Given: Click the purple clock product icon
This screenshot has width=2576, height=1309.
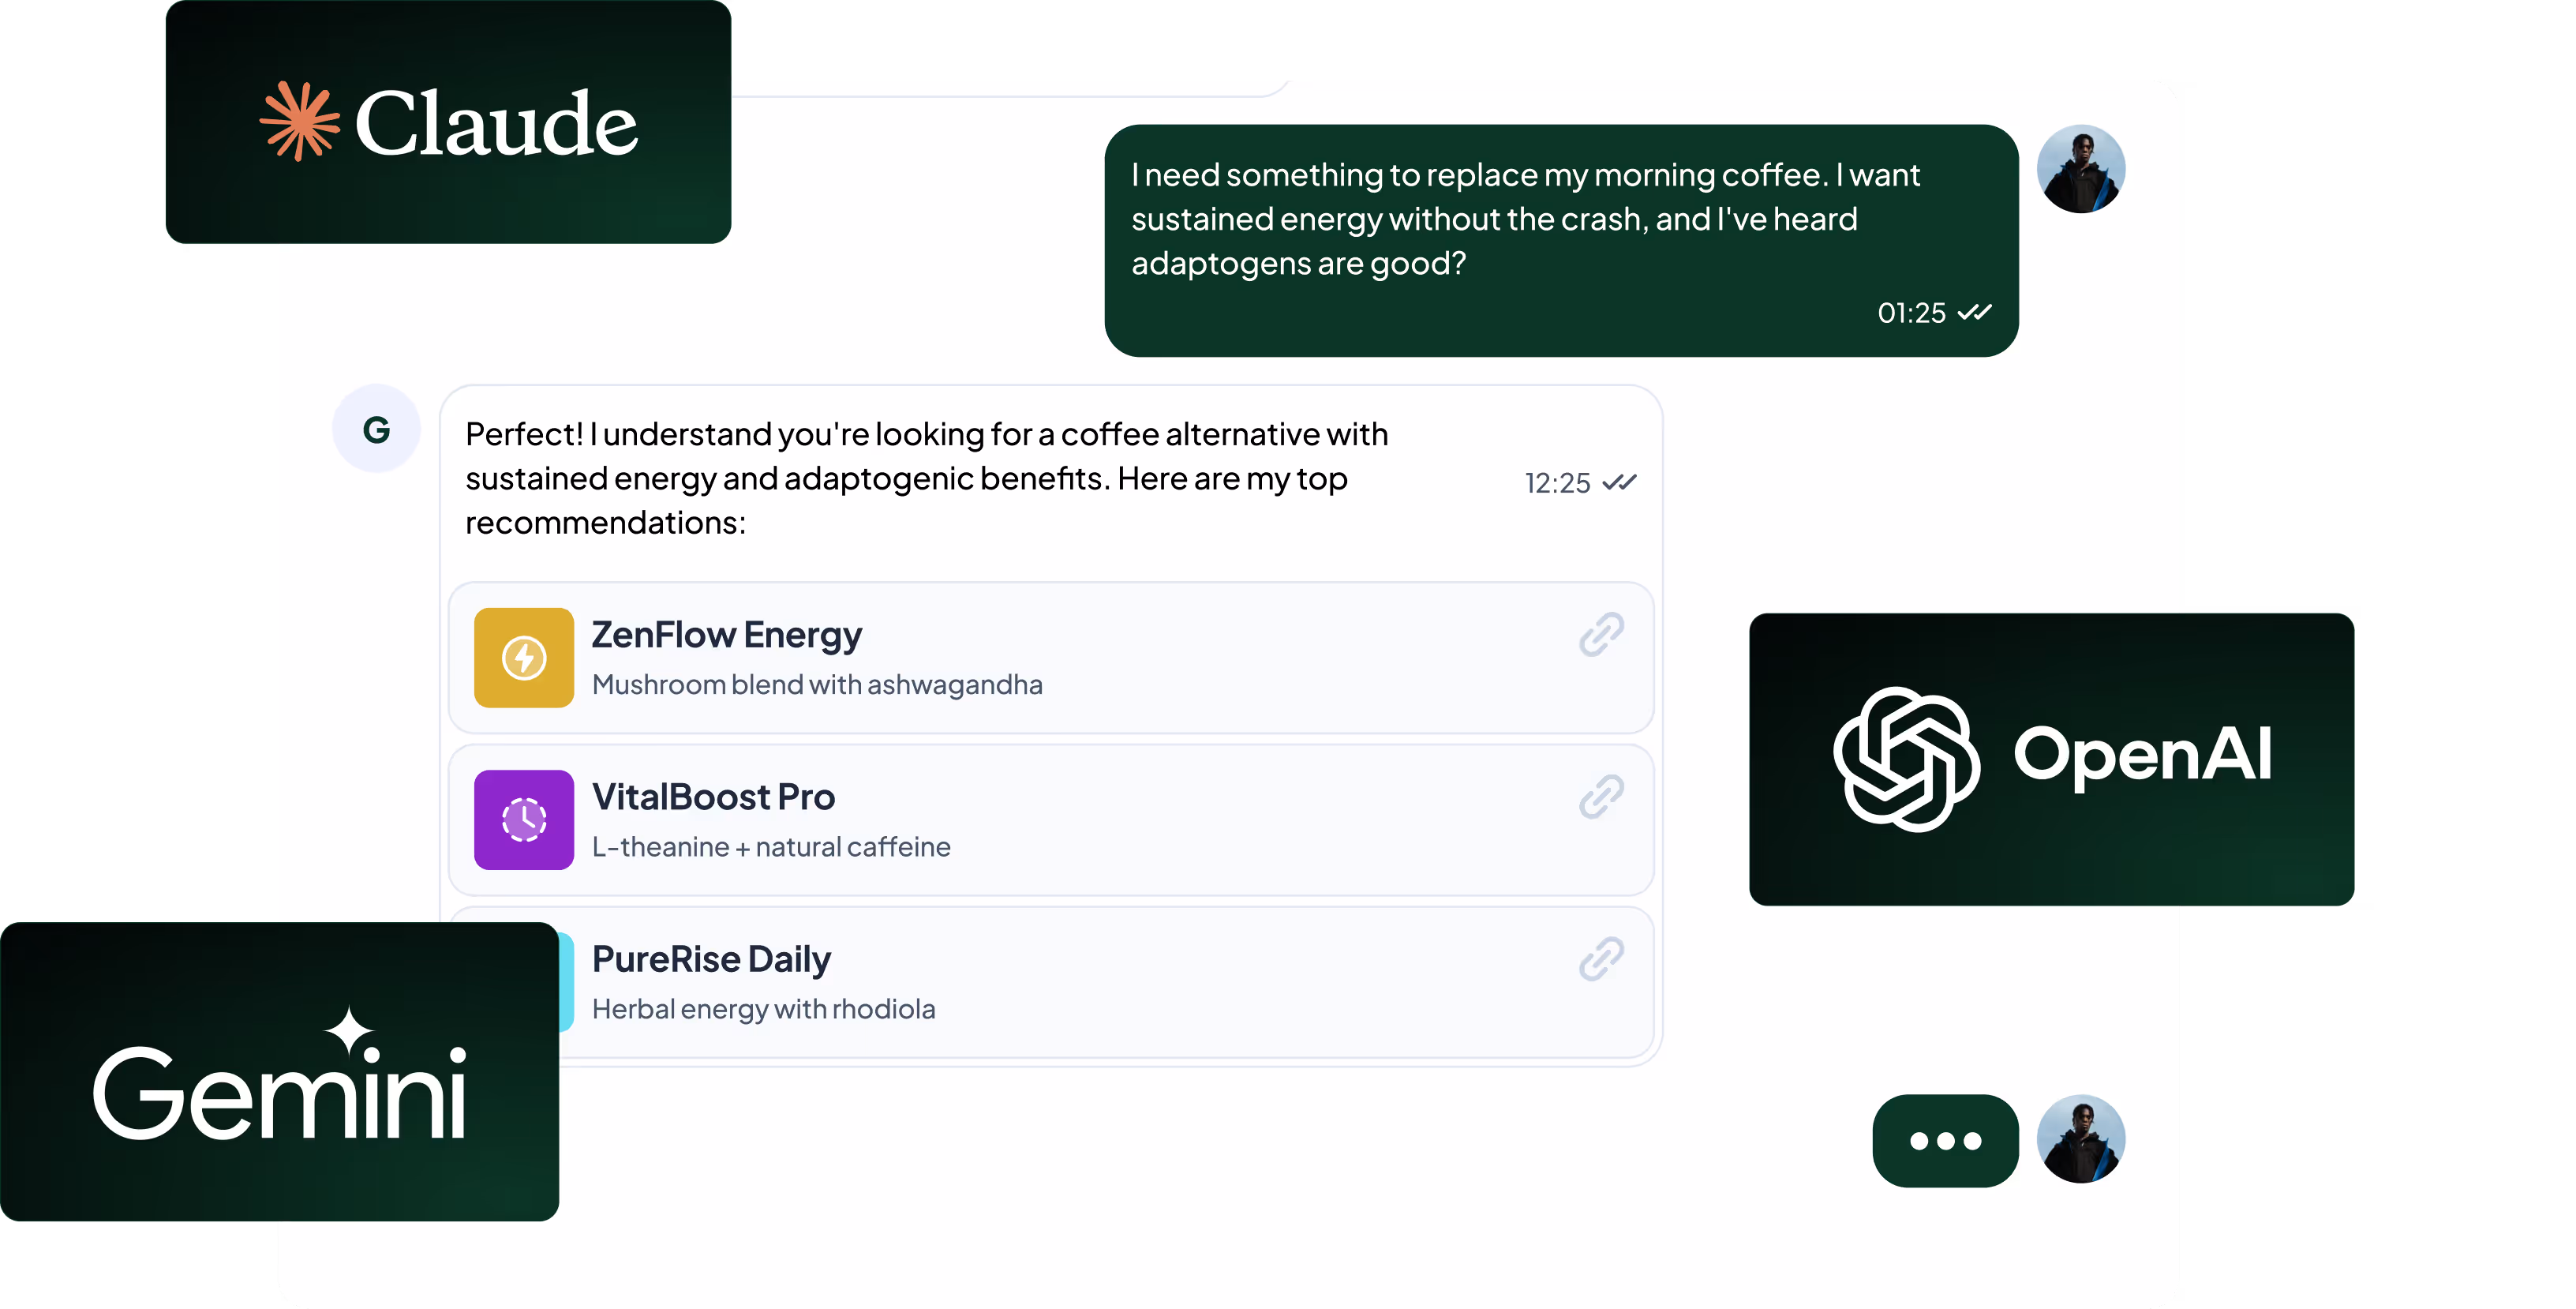Looking at the screenshot, I should (x=524, y=820).
